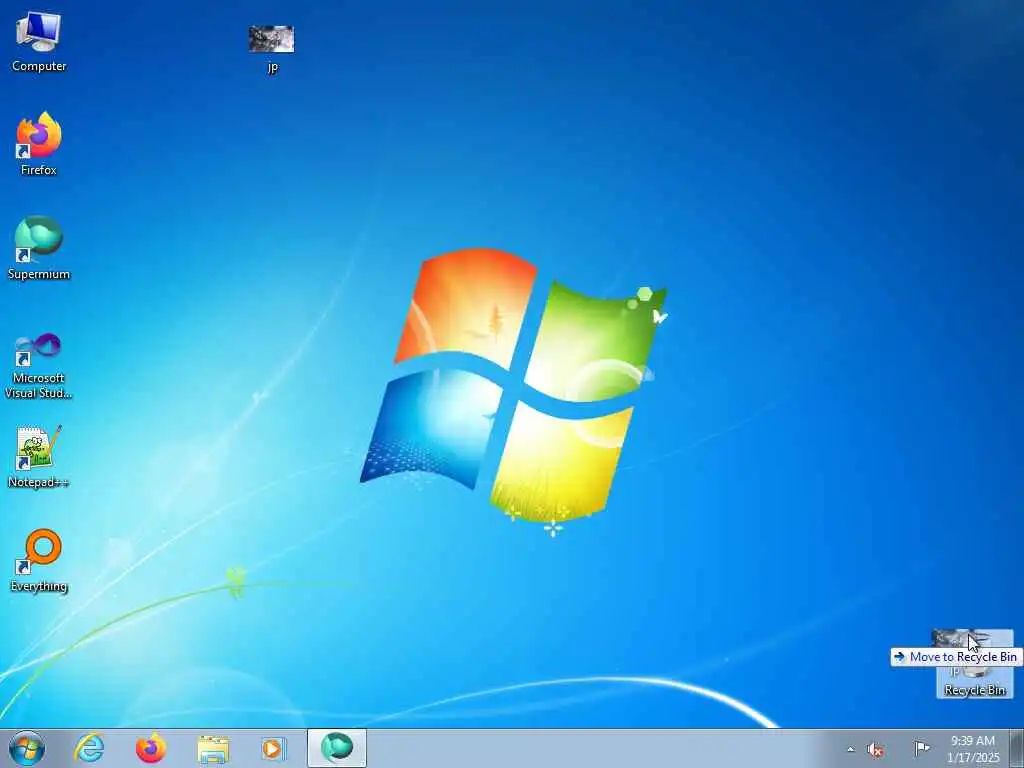Show hidden system tray icons
Viewport: 1024px width, 768px height.
850,749
